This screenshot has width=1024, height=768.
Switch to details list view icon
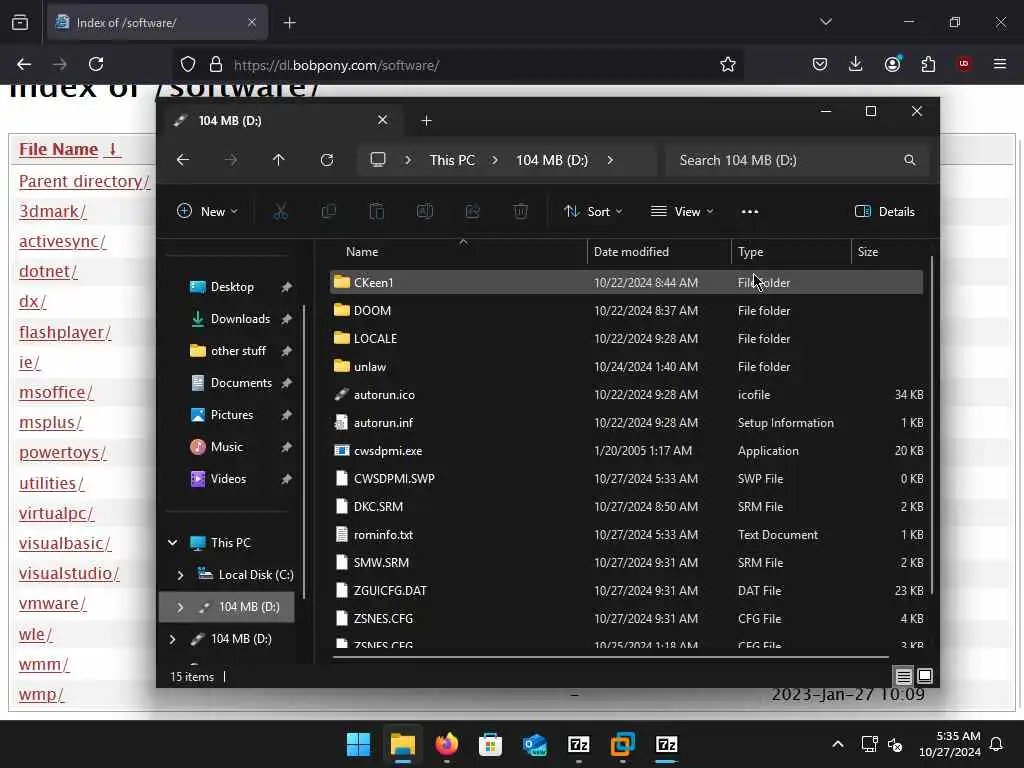pos(903,676)
